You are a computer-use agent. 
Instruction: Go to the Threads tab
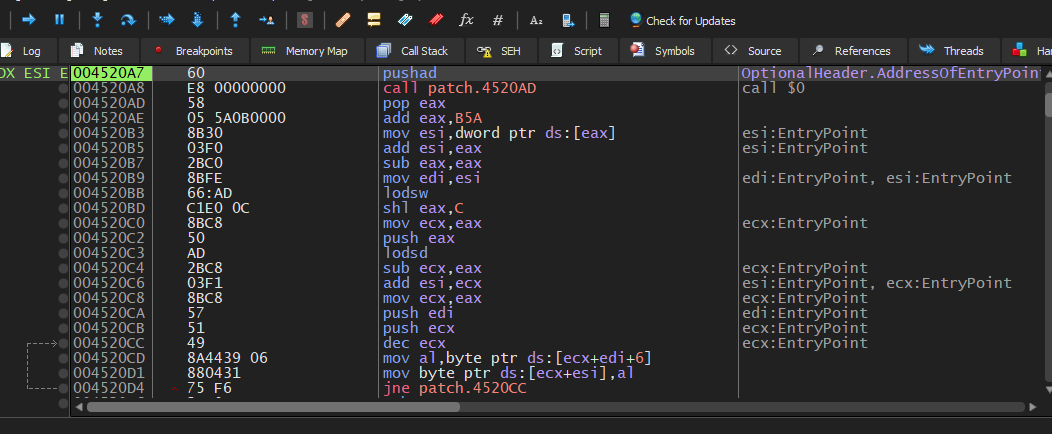[x=953, y=51]
